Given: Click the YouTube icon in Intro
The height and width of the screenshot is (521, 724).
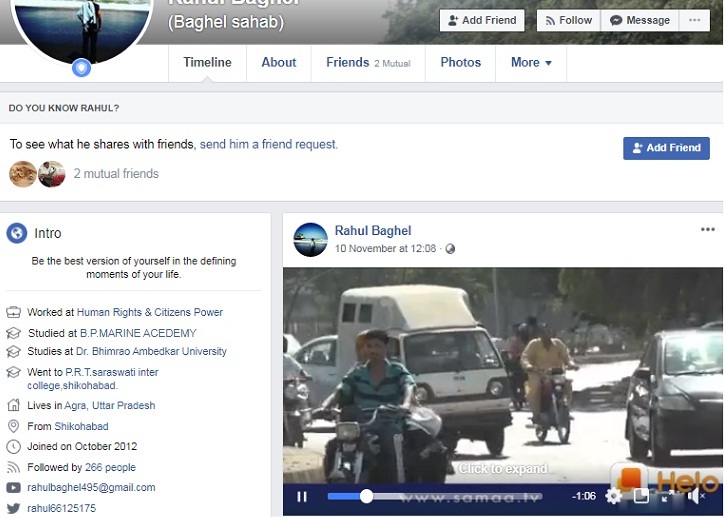Looking at the screenshot, I should (13, 488).
